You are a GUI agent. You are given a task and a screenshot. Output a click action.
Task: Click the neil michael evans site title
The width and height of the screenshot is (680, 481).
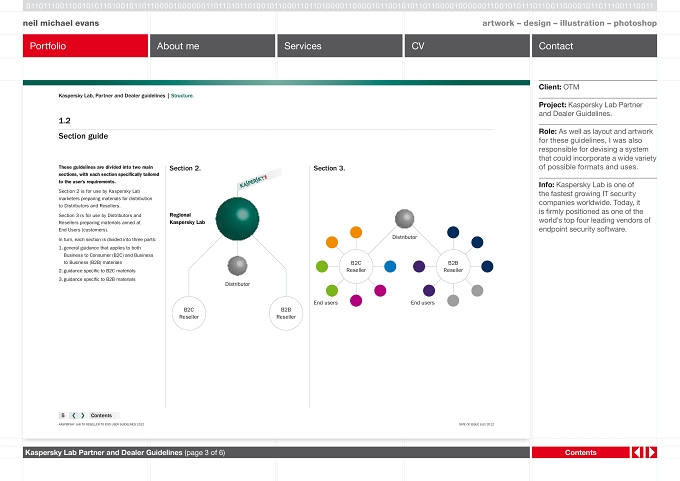click(61, 23)
